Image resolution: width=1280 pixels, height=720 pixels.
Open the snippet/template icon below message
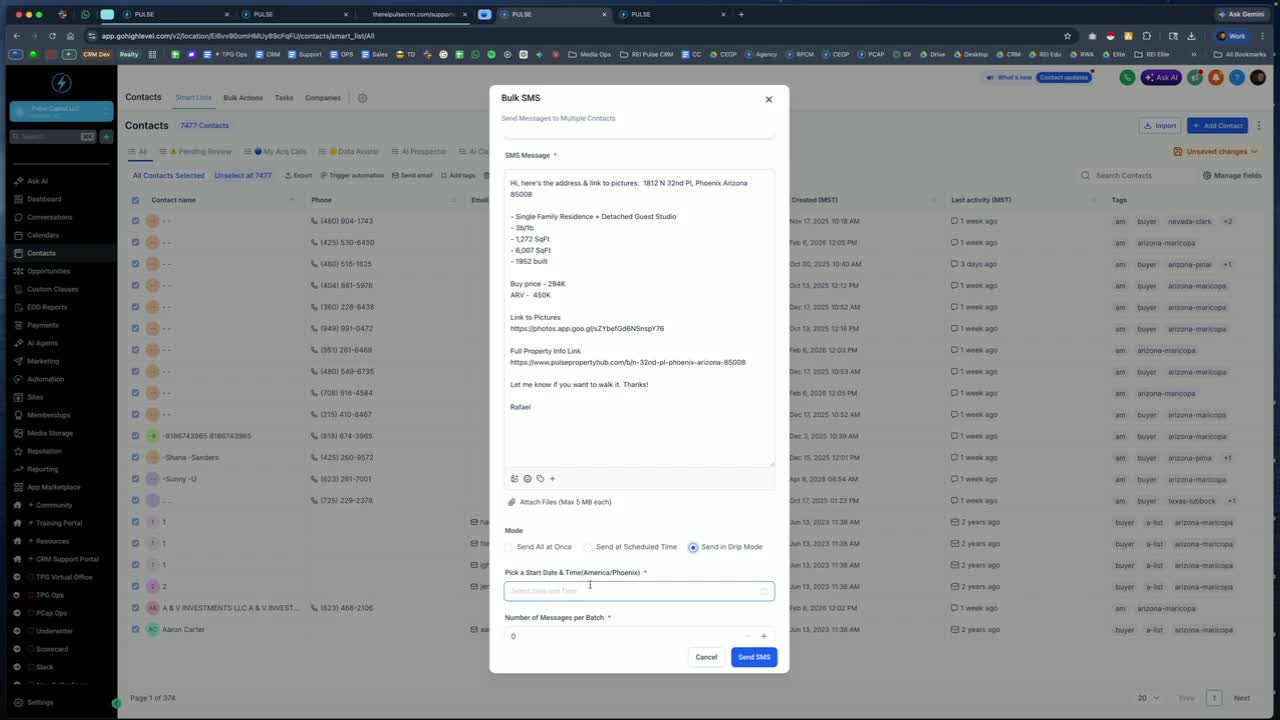515,479
